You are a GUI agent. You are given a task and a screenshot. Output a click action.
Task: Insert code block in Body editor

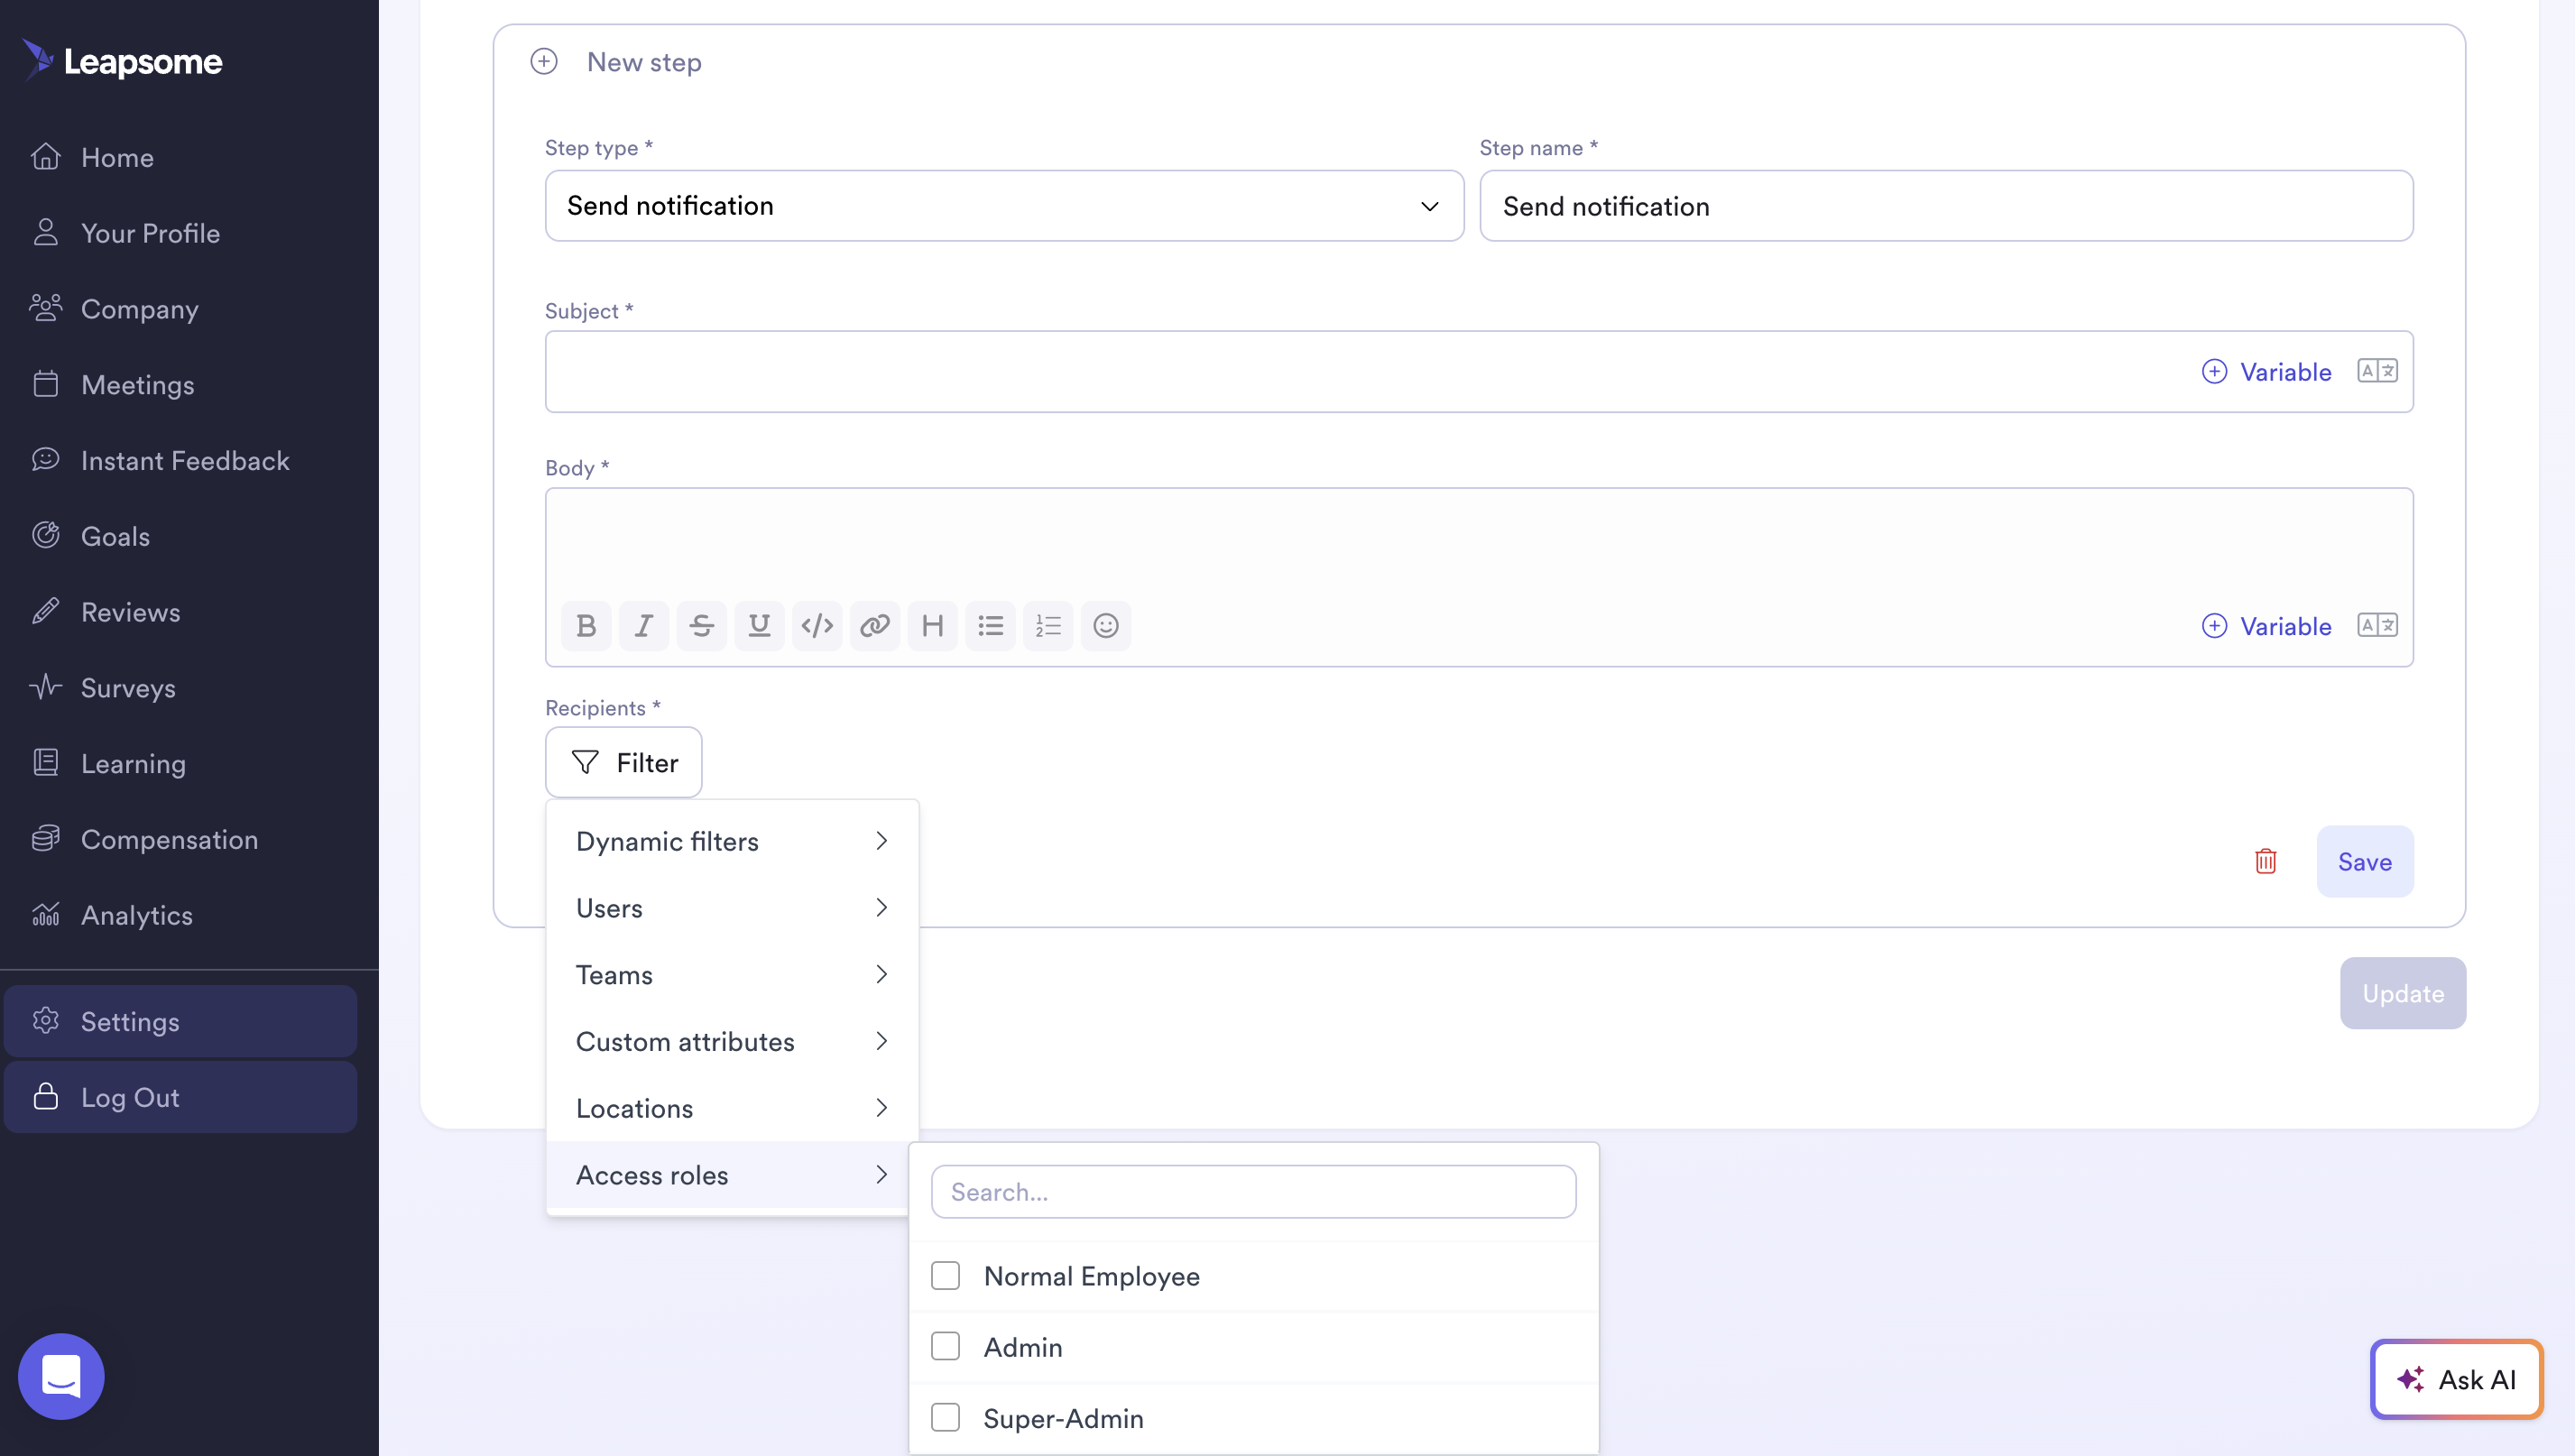[x=817, y=626]
